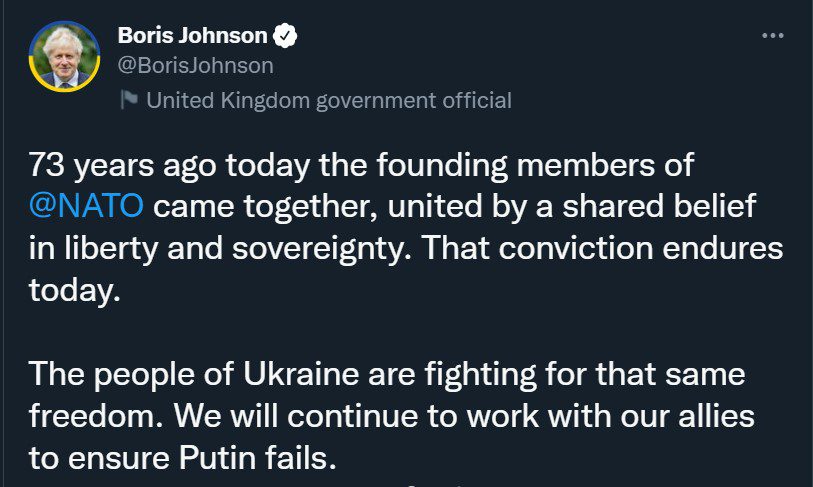Screen dimensions: 813x487
Task: Click the United Kingdom government official label
Action: (329, 100)
